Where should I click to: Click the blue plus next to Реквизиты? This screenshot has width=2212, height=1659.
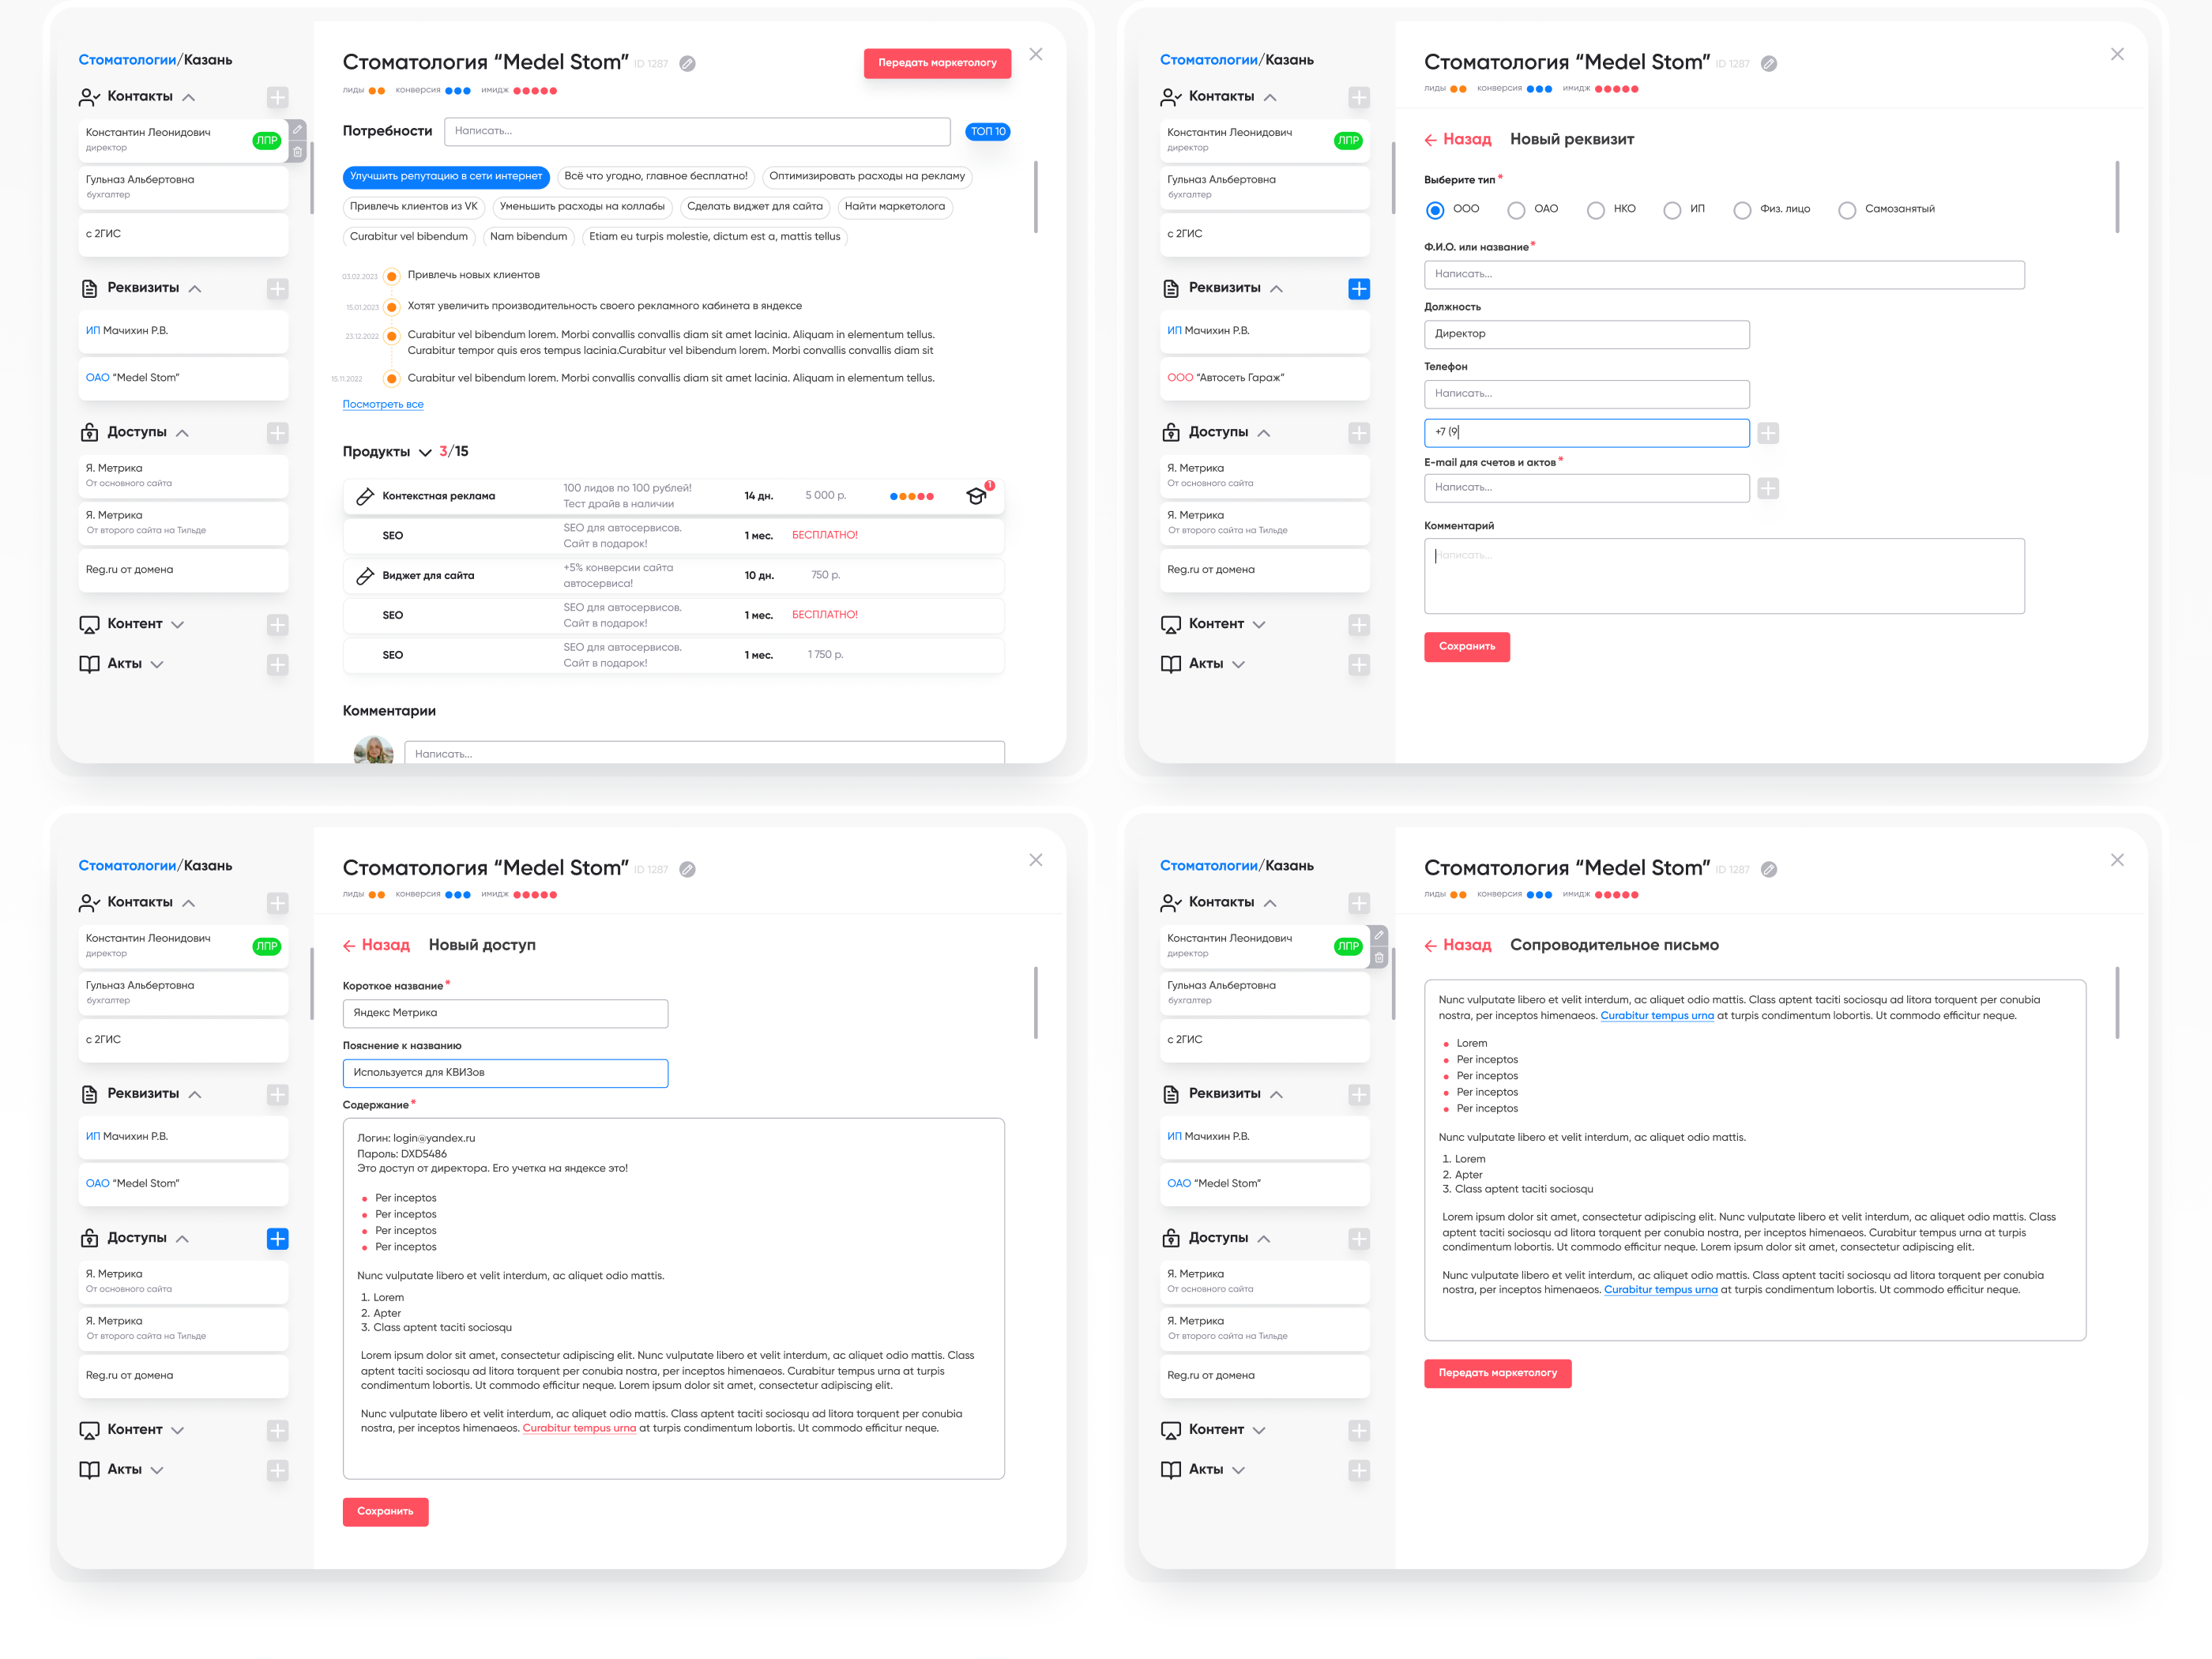(x=1358, y=289)
